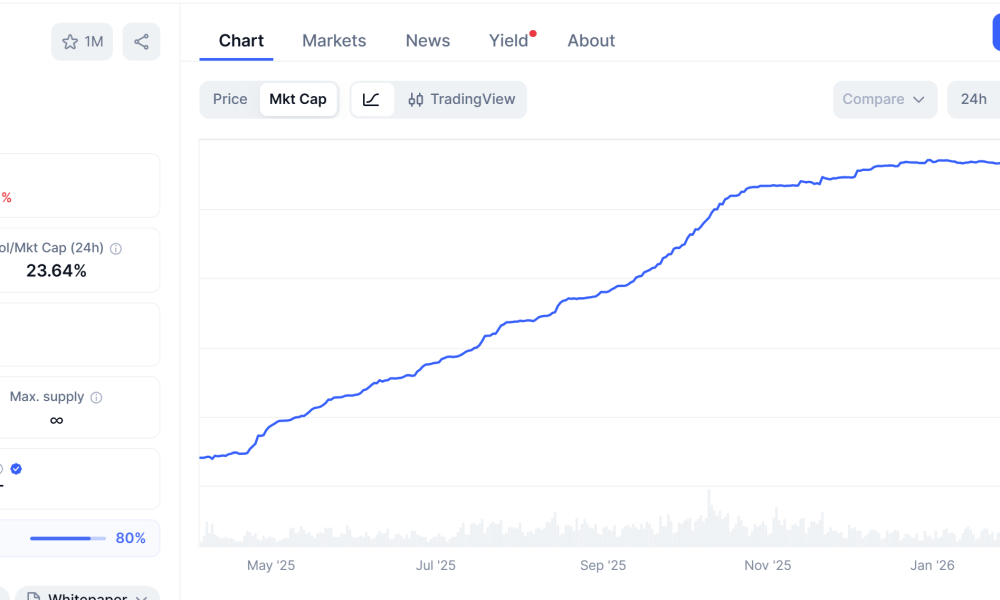Click the 80% progress bar

tap(67, 538)
